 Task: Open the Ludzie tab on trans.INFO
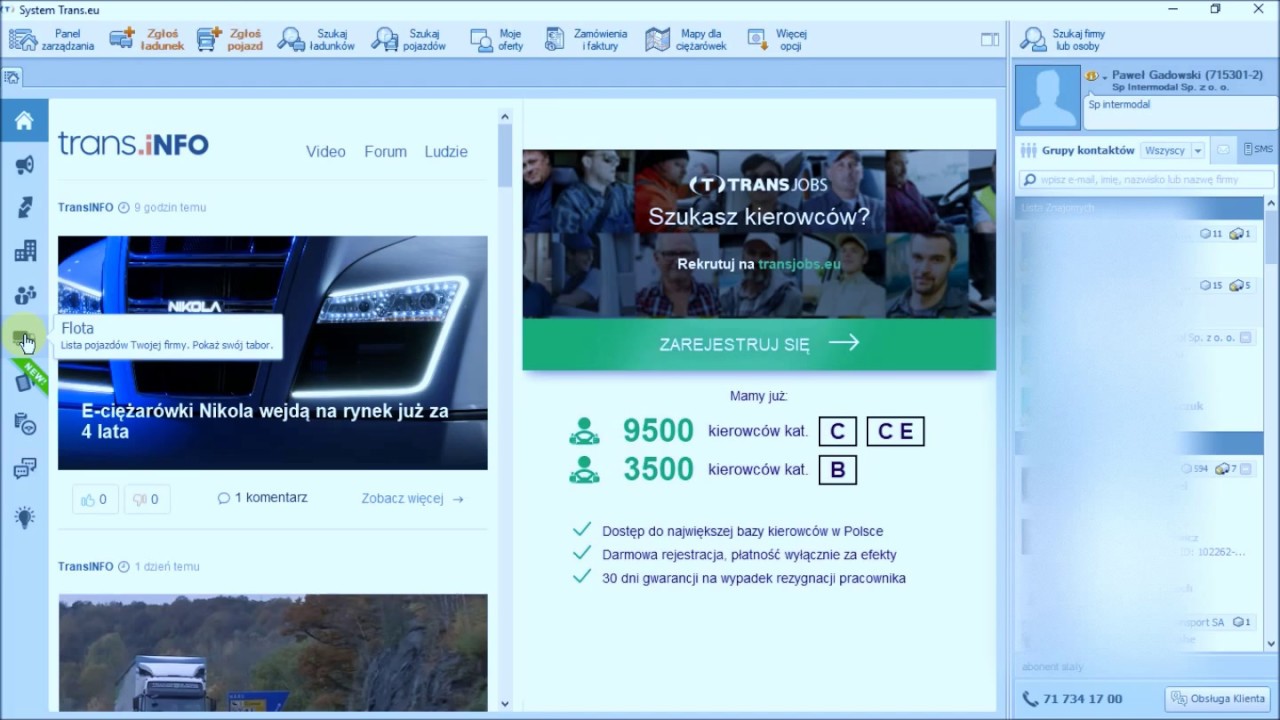point(446,152)
